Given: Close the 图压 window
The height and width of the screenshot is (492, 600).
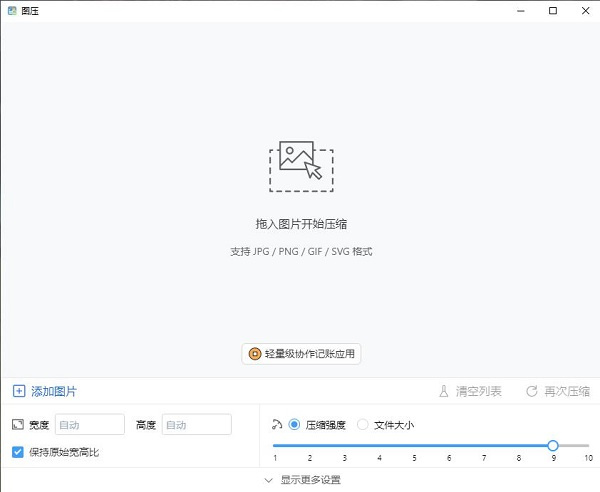Looking at the screenshot, I should pyautogui.click(x=583, y=10).
